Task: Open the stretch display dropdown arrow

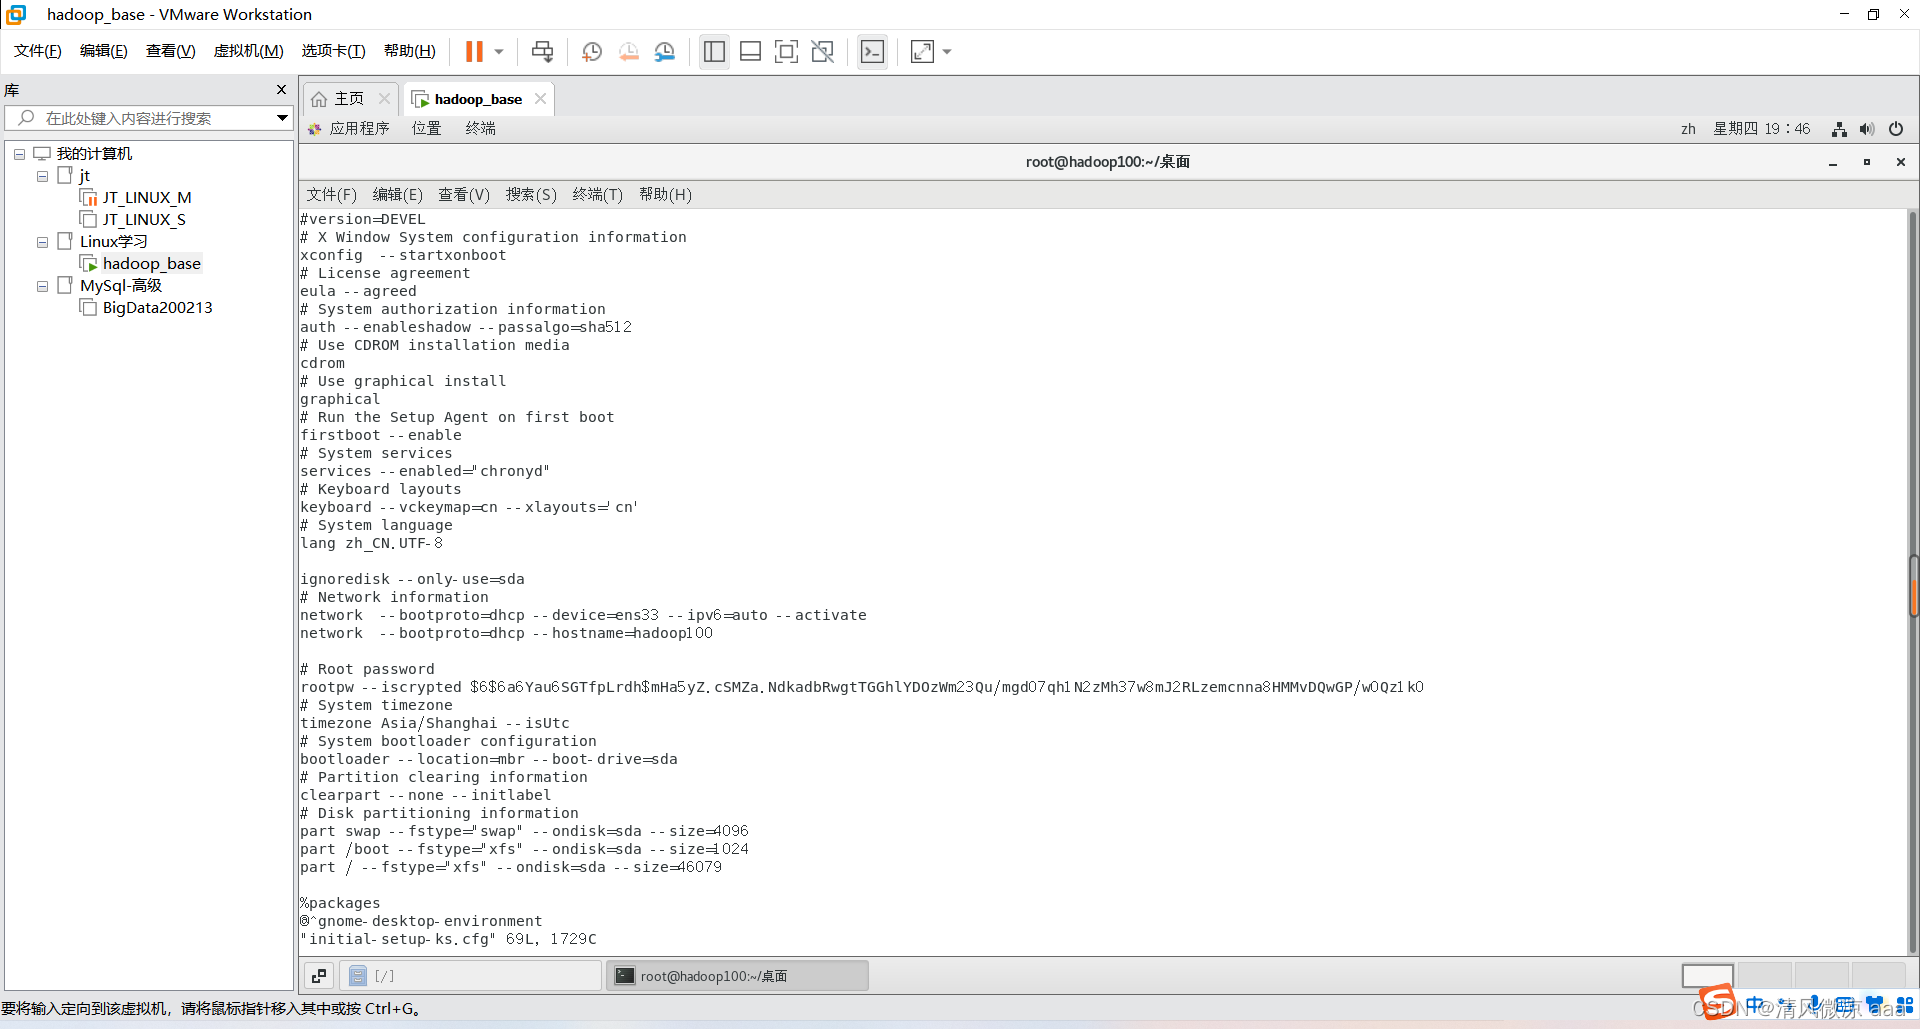Action: pyautogui.click(x=947, y=51)
